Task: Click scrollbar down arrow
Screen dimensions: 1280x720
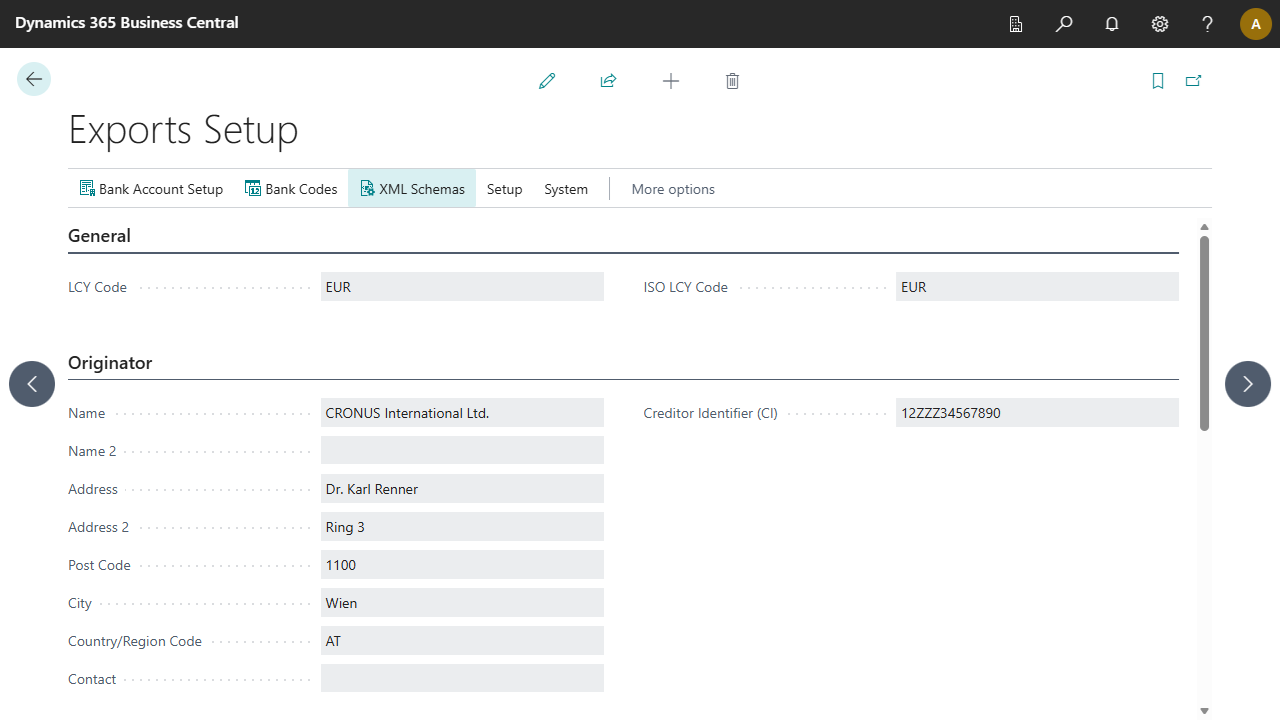Action: click(1204, 711)
